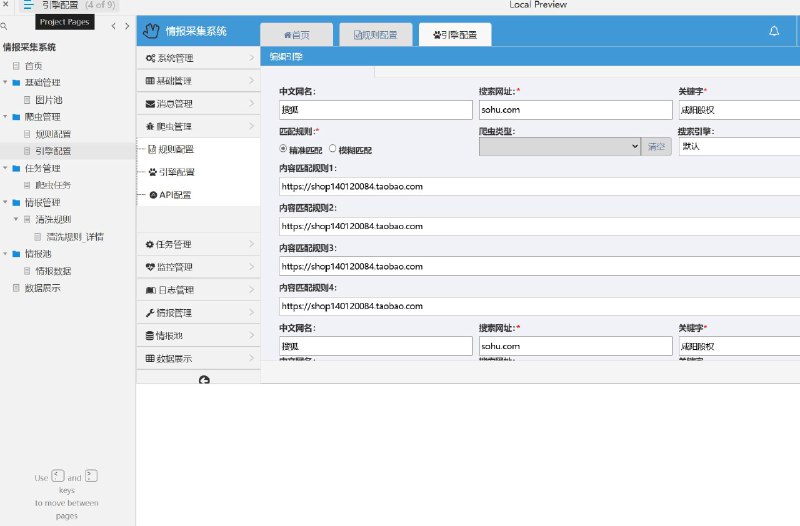This screenshot has width=800, height=526.
Task: Click 情报采集系统 project title in sidebar
Action: (x=29, y=47)
